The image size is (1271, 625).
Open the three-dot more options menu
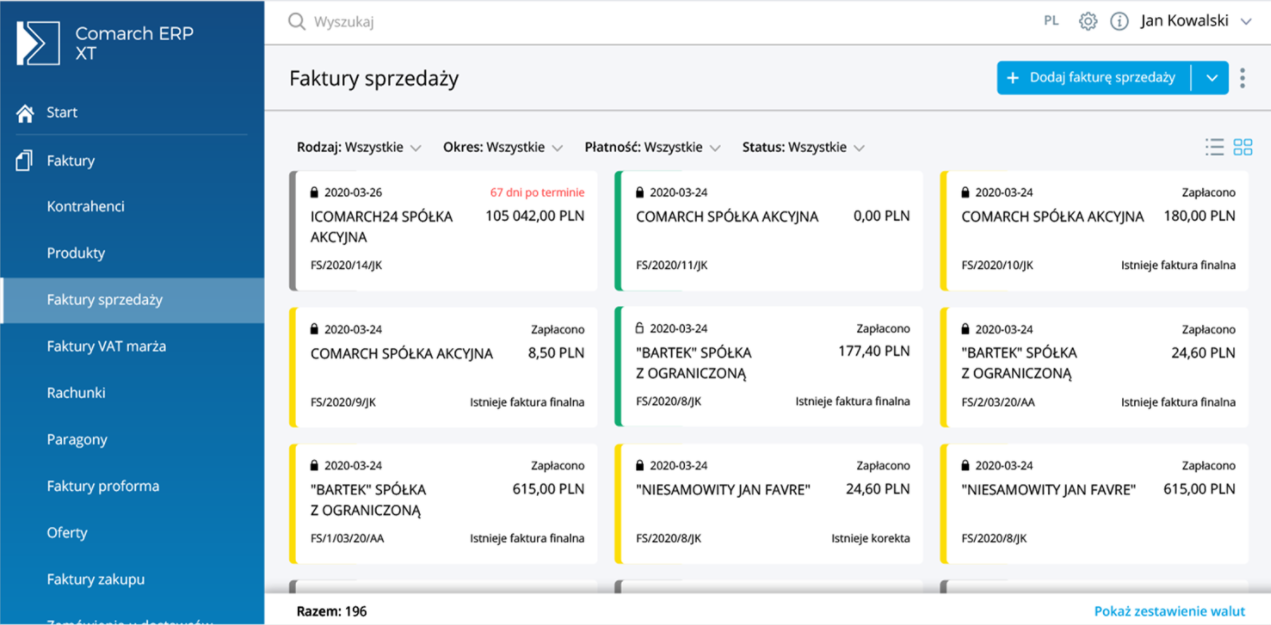1243,78
